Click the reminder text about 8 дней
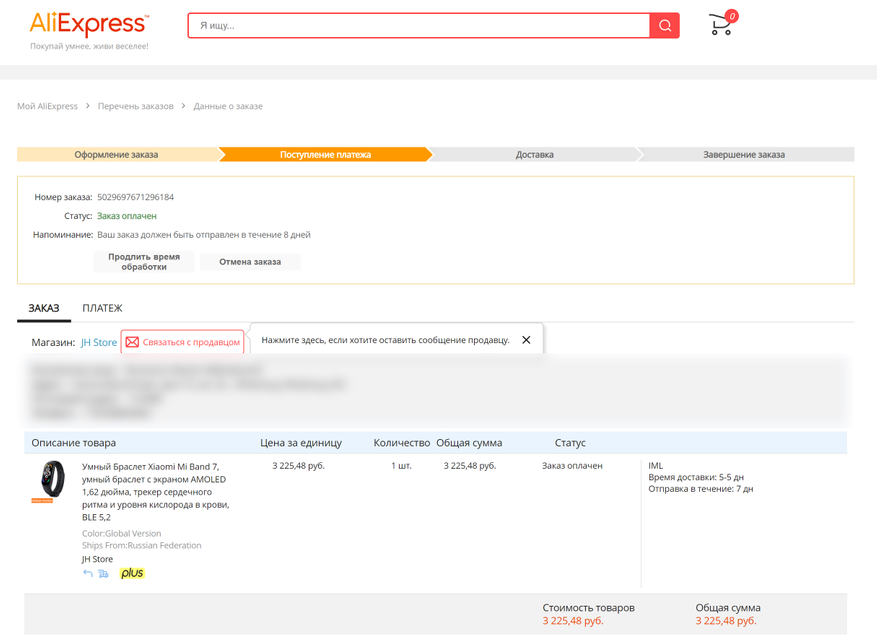 click(x=204, y=235)
